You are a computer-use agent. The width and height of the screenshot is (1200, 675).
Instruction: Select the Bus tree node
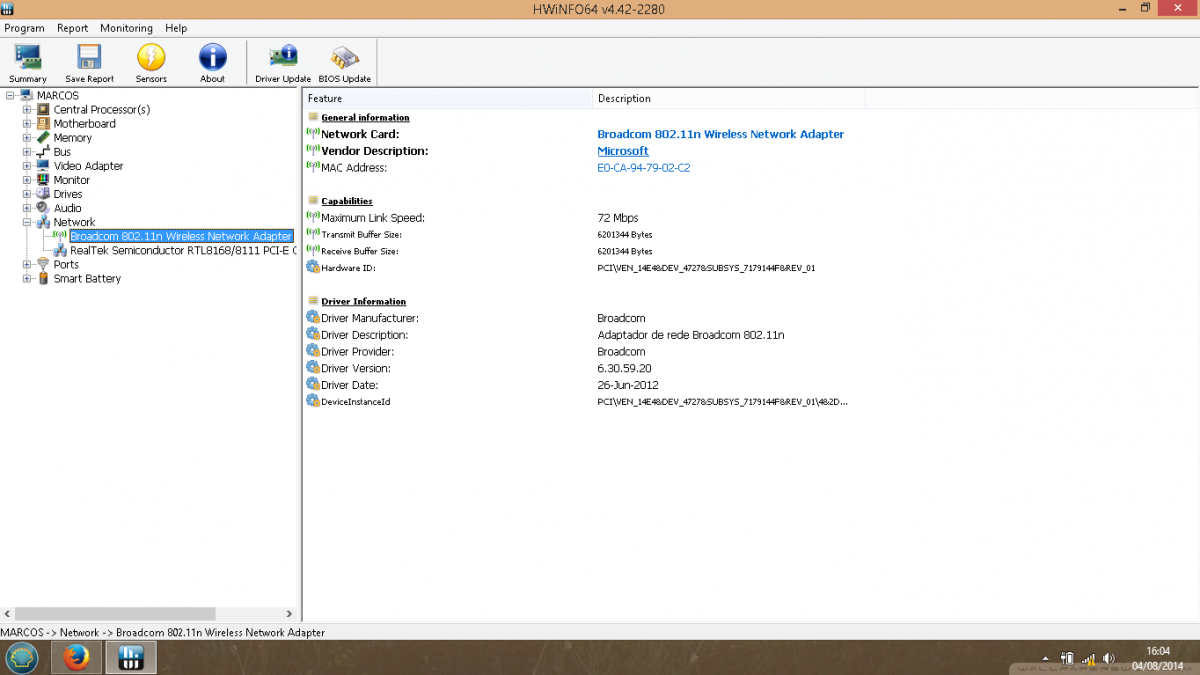point(62,152)
